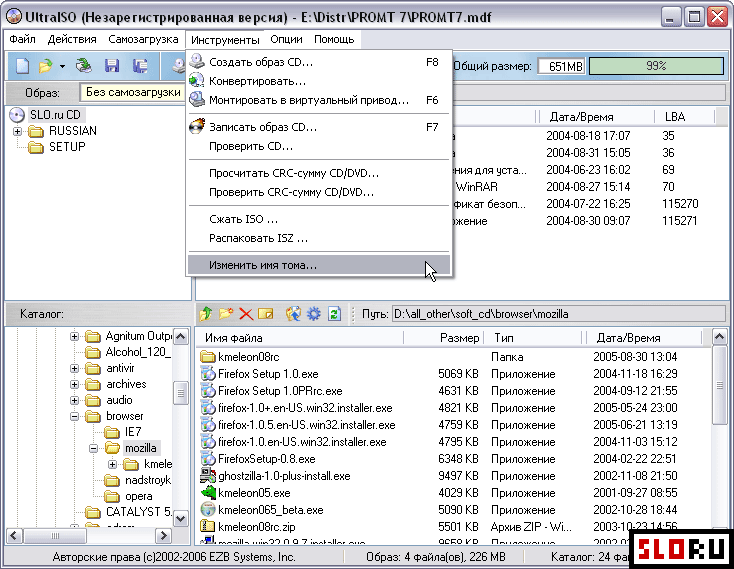Choose Просчитать CRC-сумму CD/DVD… entry
734x569 pixels.
click(x=319, y=173)
